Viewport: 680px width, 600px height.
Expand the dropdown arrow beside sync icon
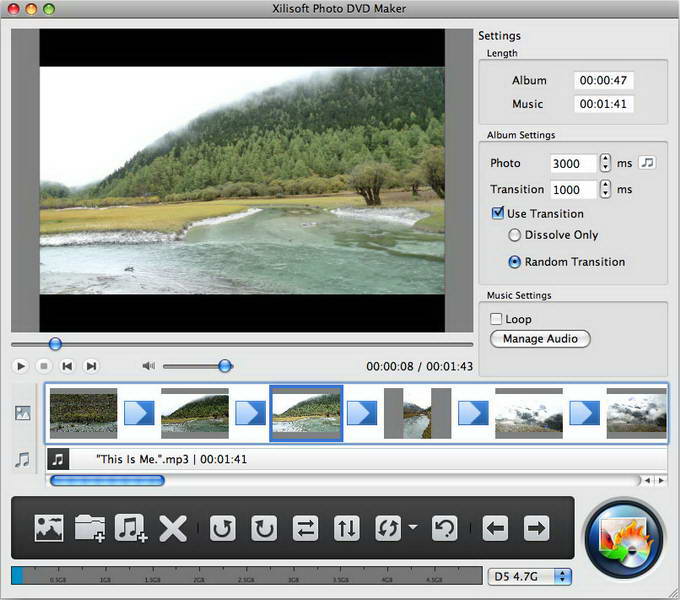(412, 528)
